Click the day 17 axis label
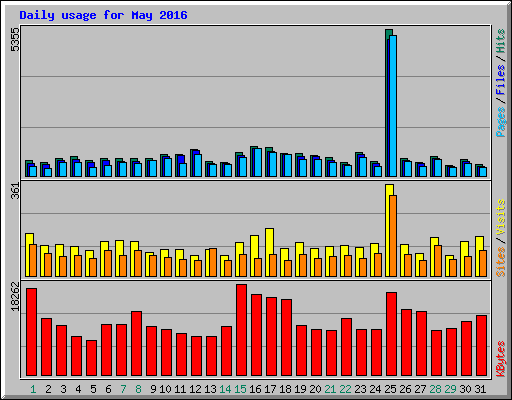The width and height of the screenshot is (512, 400). pos(270,389)
